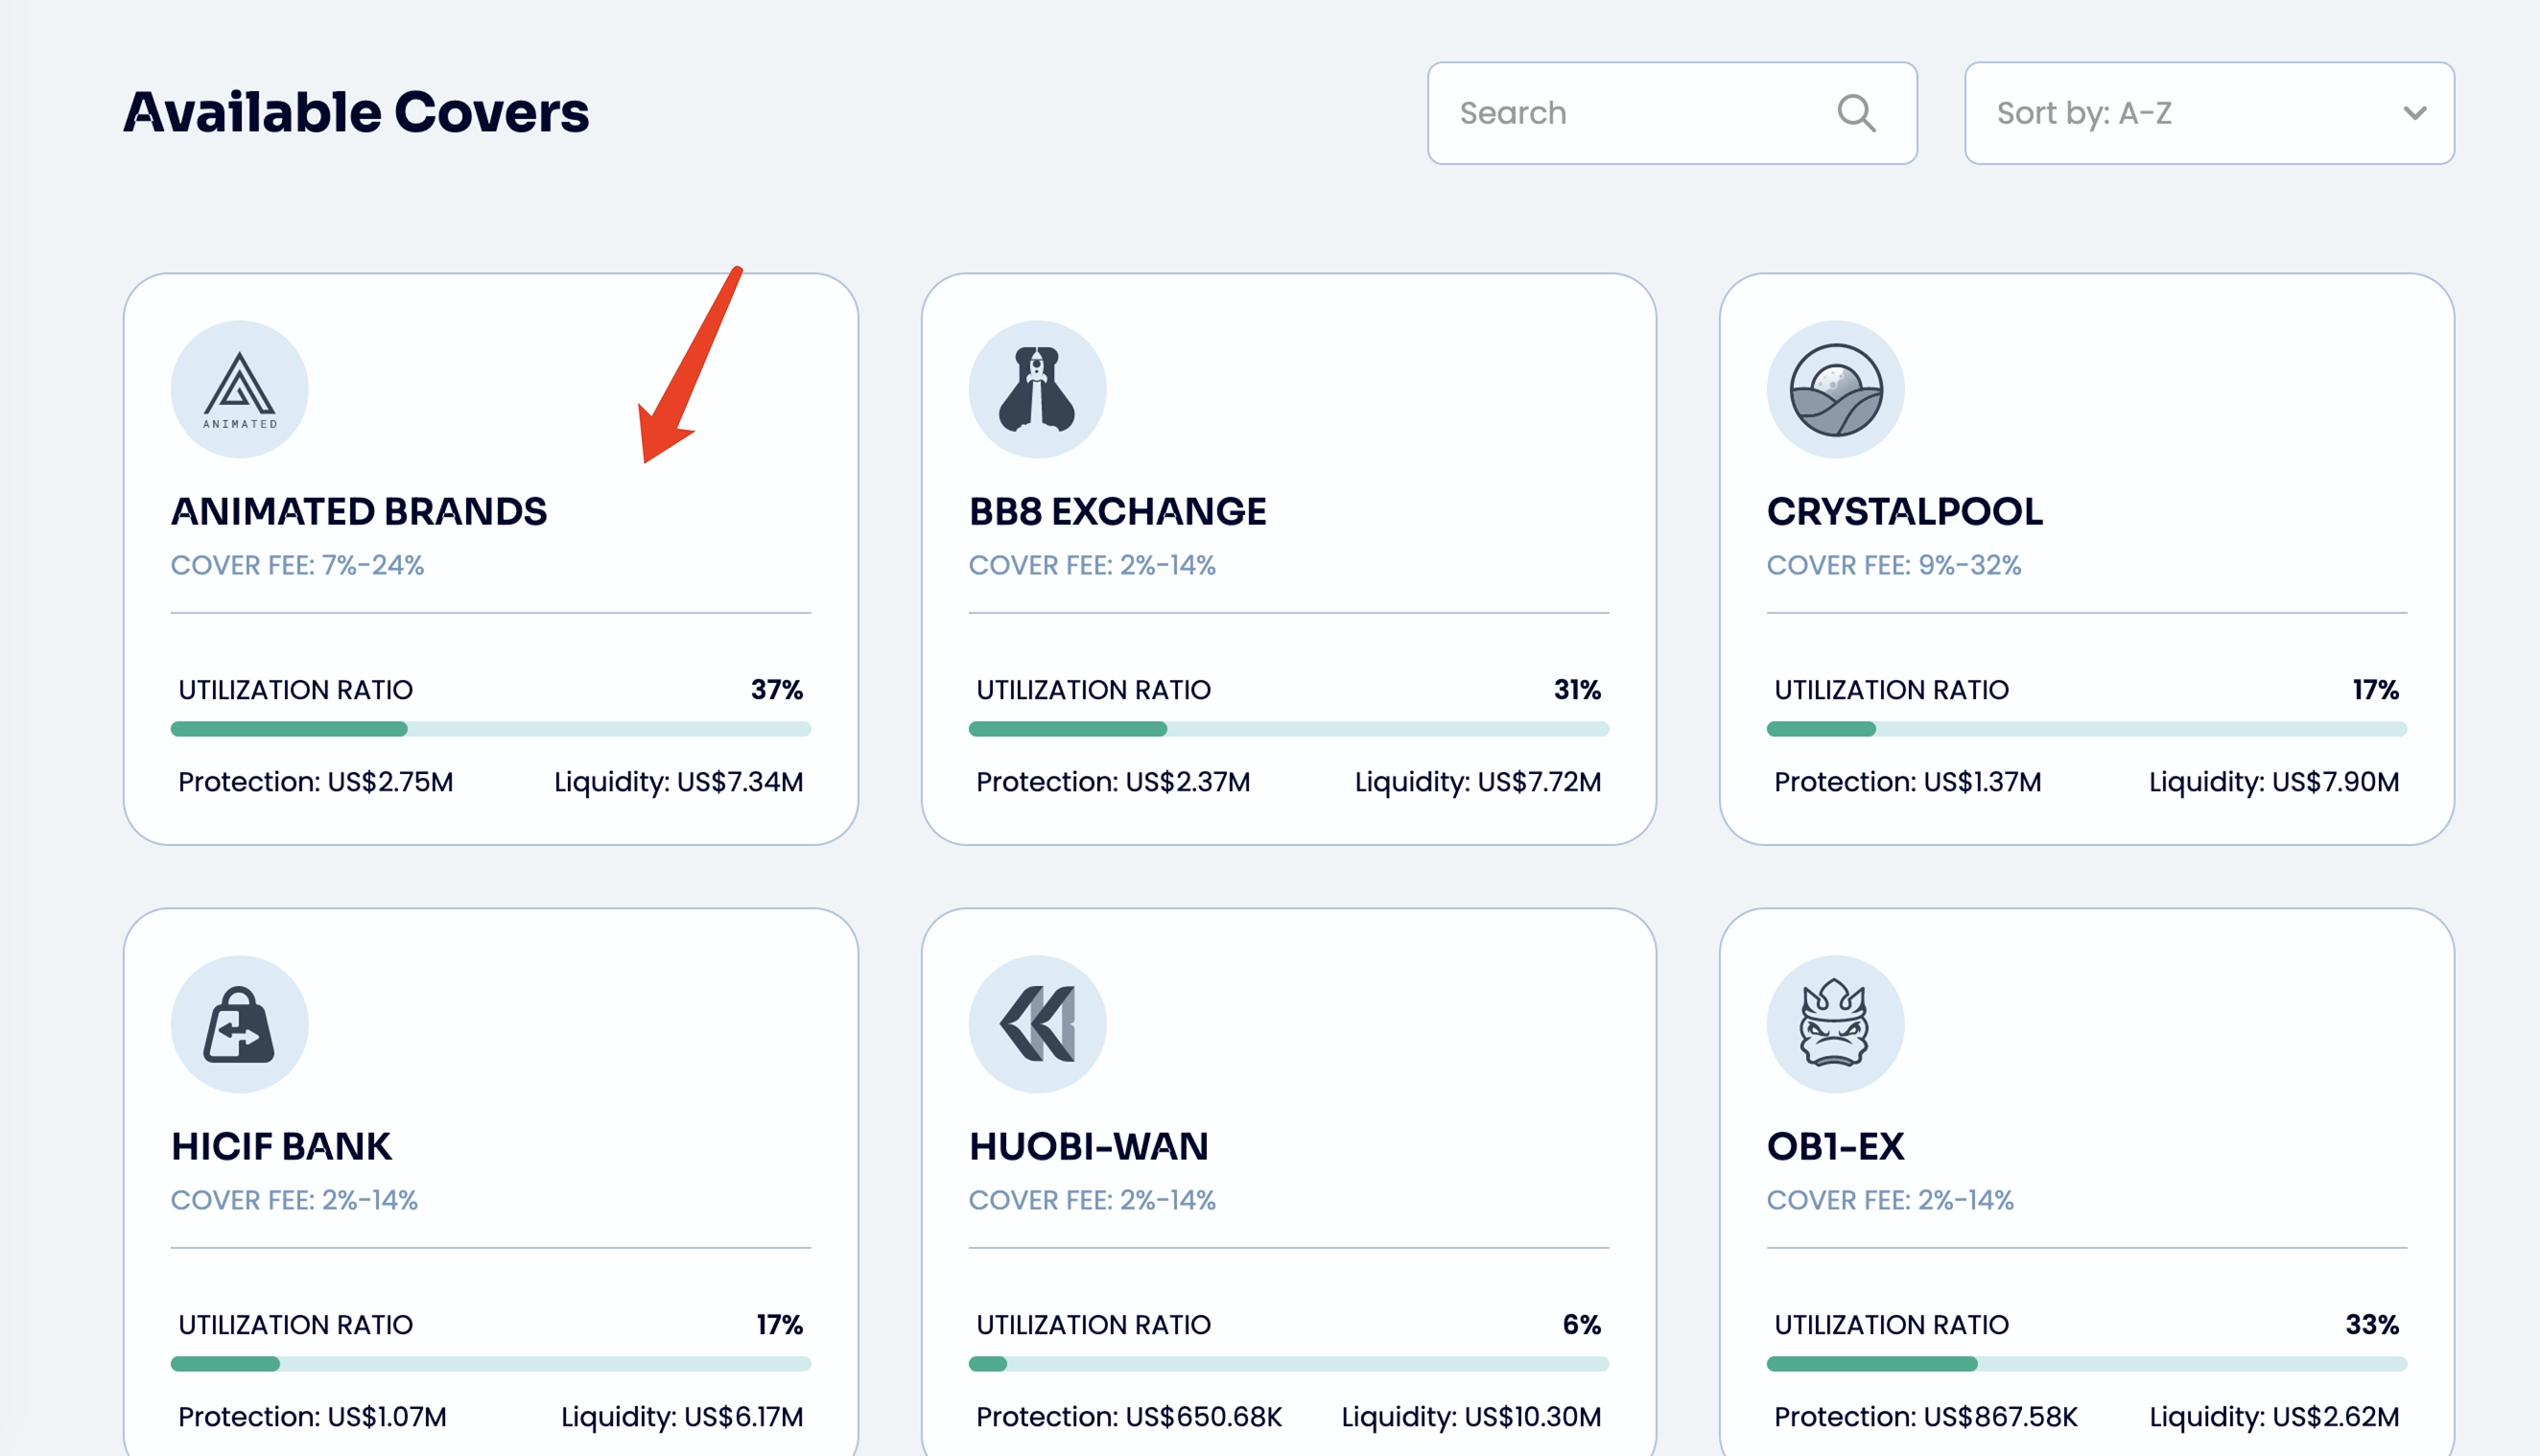
Task: Click Animated Brands 37% utilization bar
Action: click(490, 729)
